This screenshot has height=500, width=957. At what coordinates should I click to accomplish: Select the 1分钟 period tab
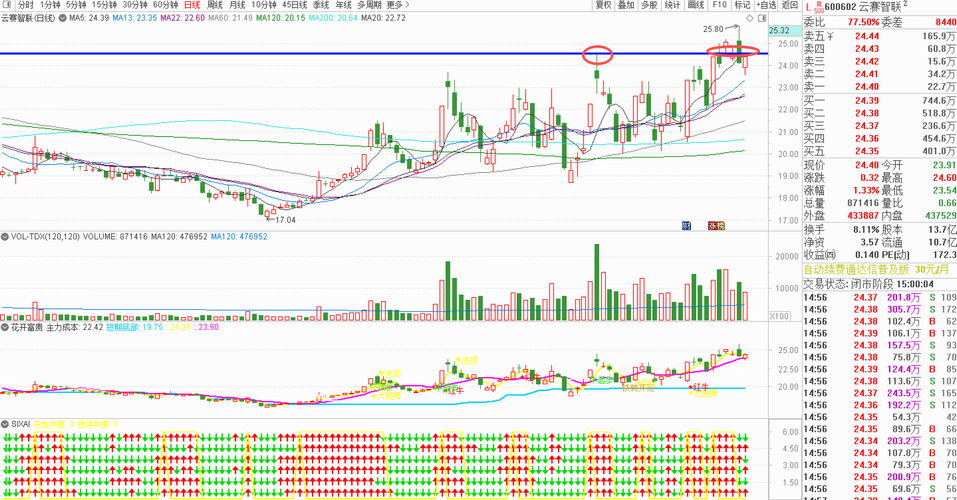click(50, 5)
